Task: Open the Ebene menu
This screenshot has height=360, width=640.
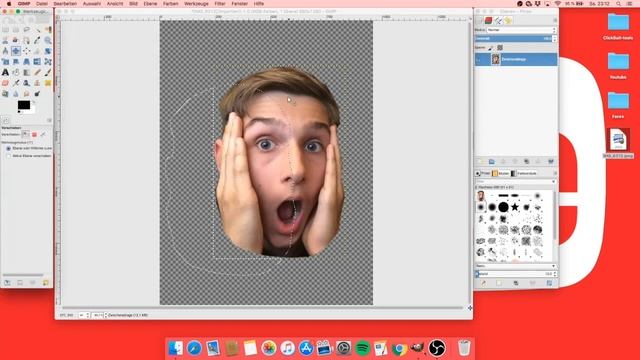Action: [150, 4]
